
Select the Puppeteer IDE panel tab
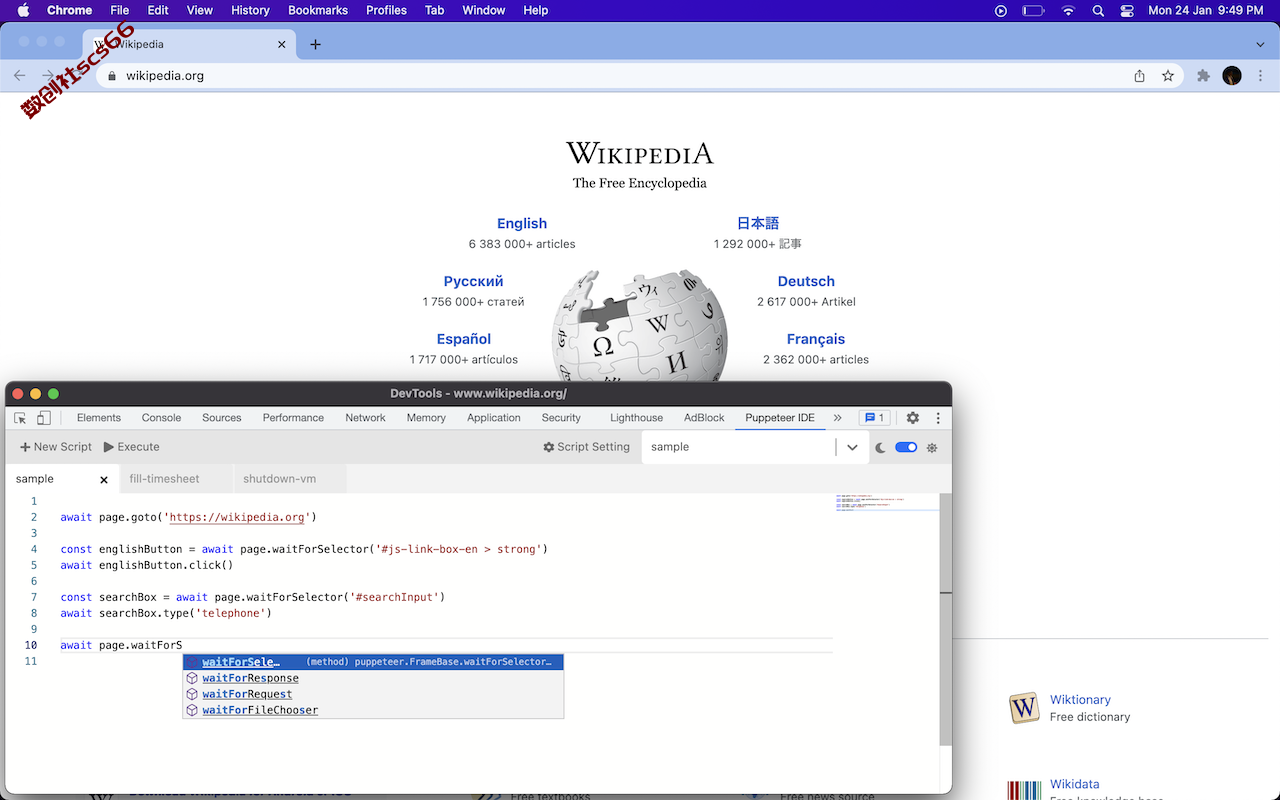tap(780, 418)
